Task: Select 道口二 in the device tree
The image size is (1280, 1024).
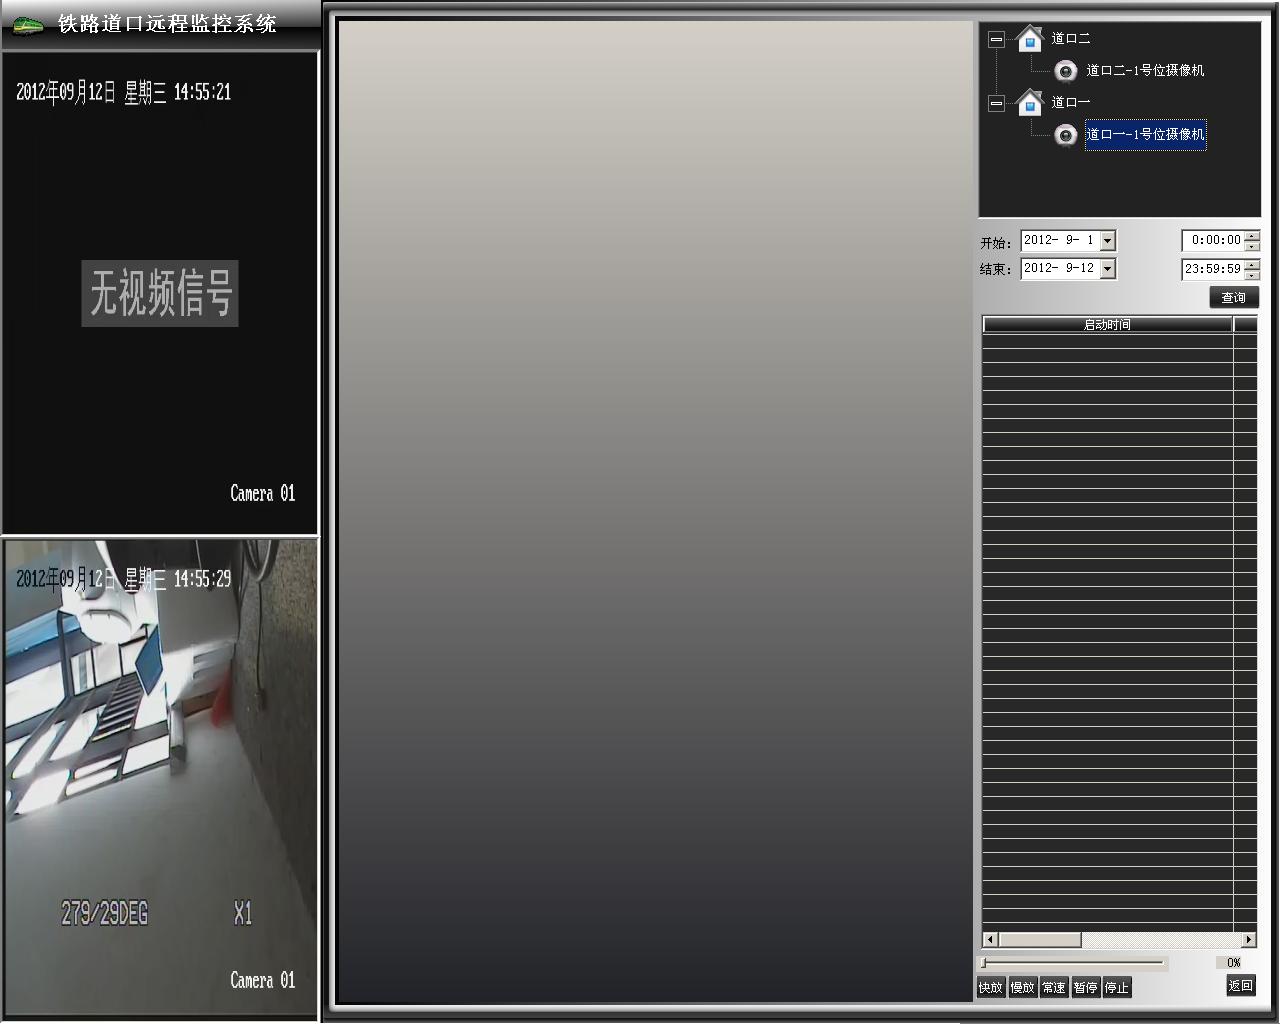Action: pyautogui.click(x=1070, y=39)
